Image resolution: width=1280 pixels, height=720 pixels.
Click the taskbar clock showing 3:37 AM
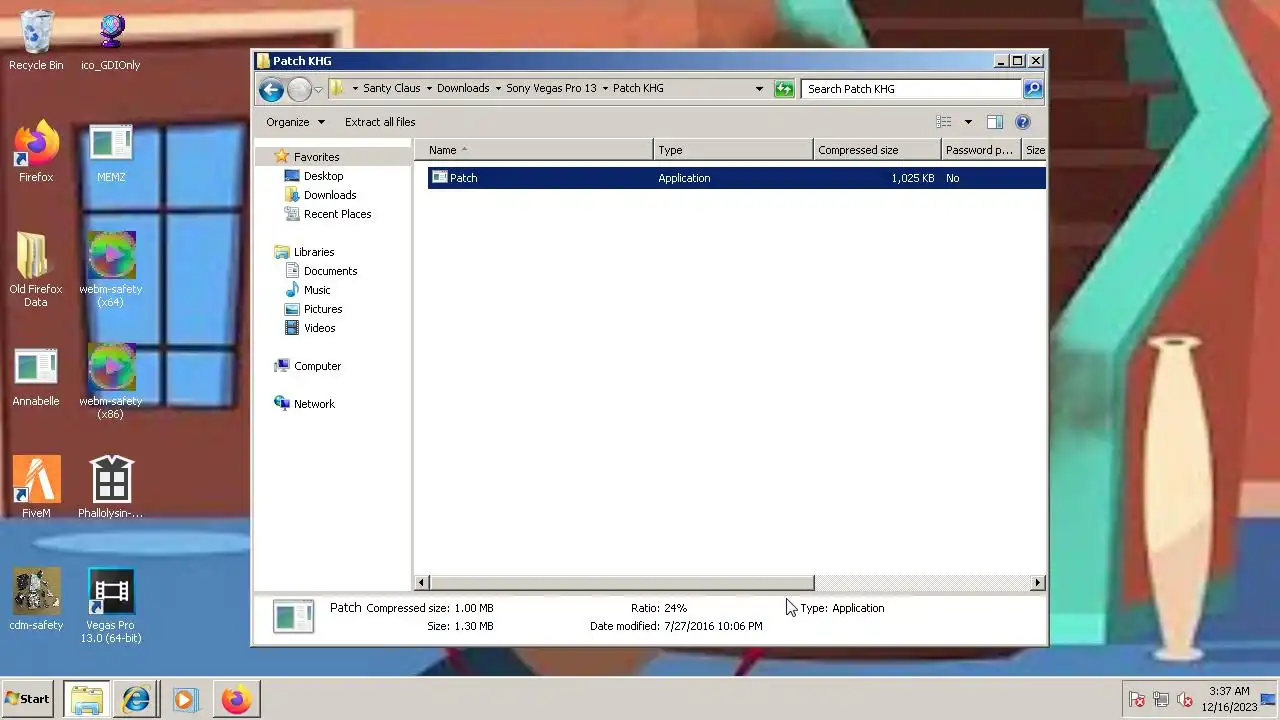(x=1229, y=699)
